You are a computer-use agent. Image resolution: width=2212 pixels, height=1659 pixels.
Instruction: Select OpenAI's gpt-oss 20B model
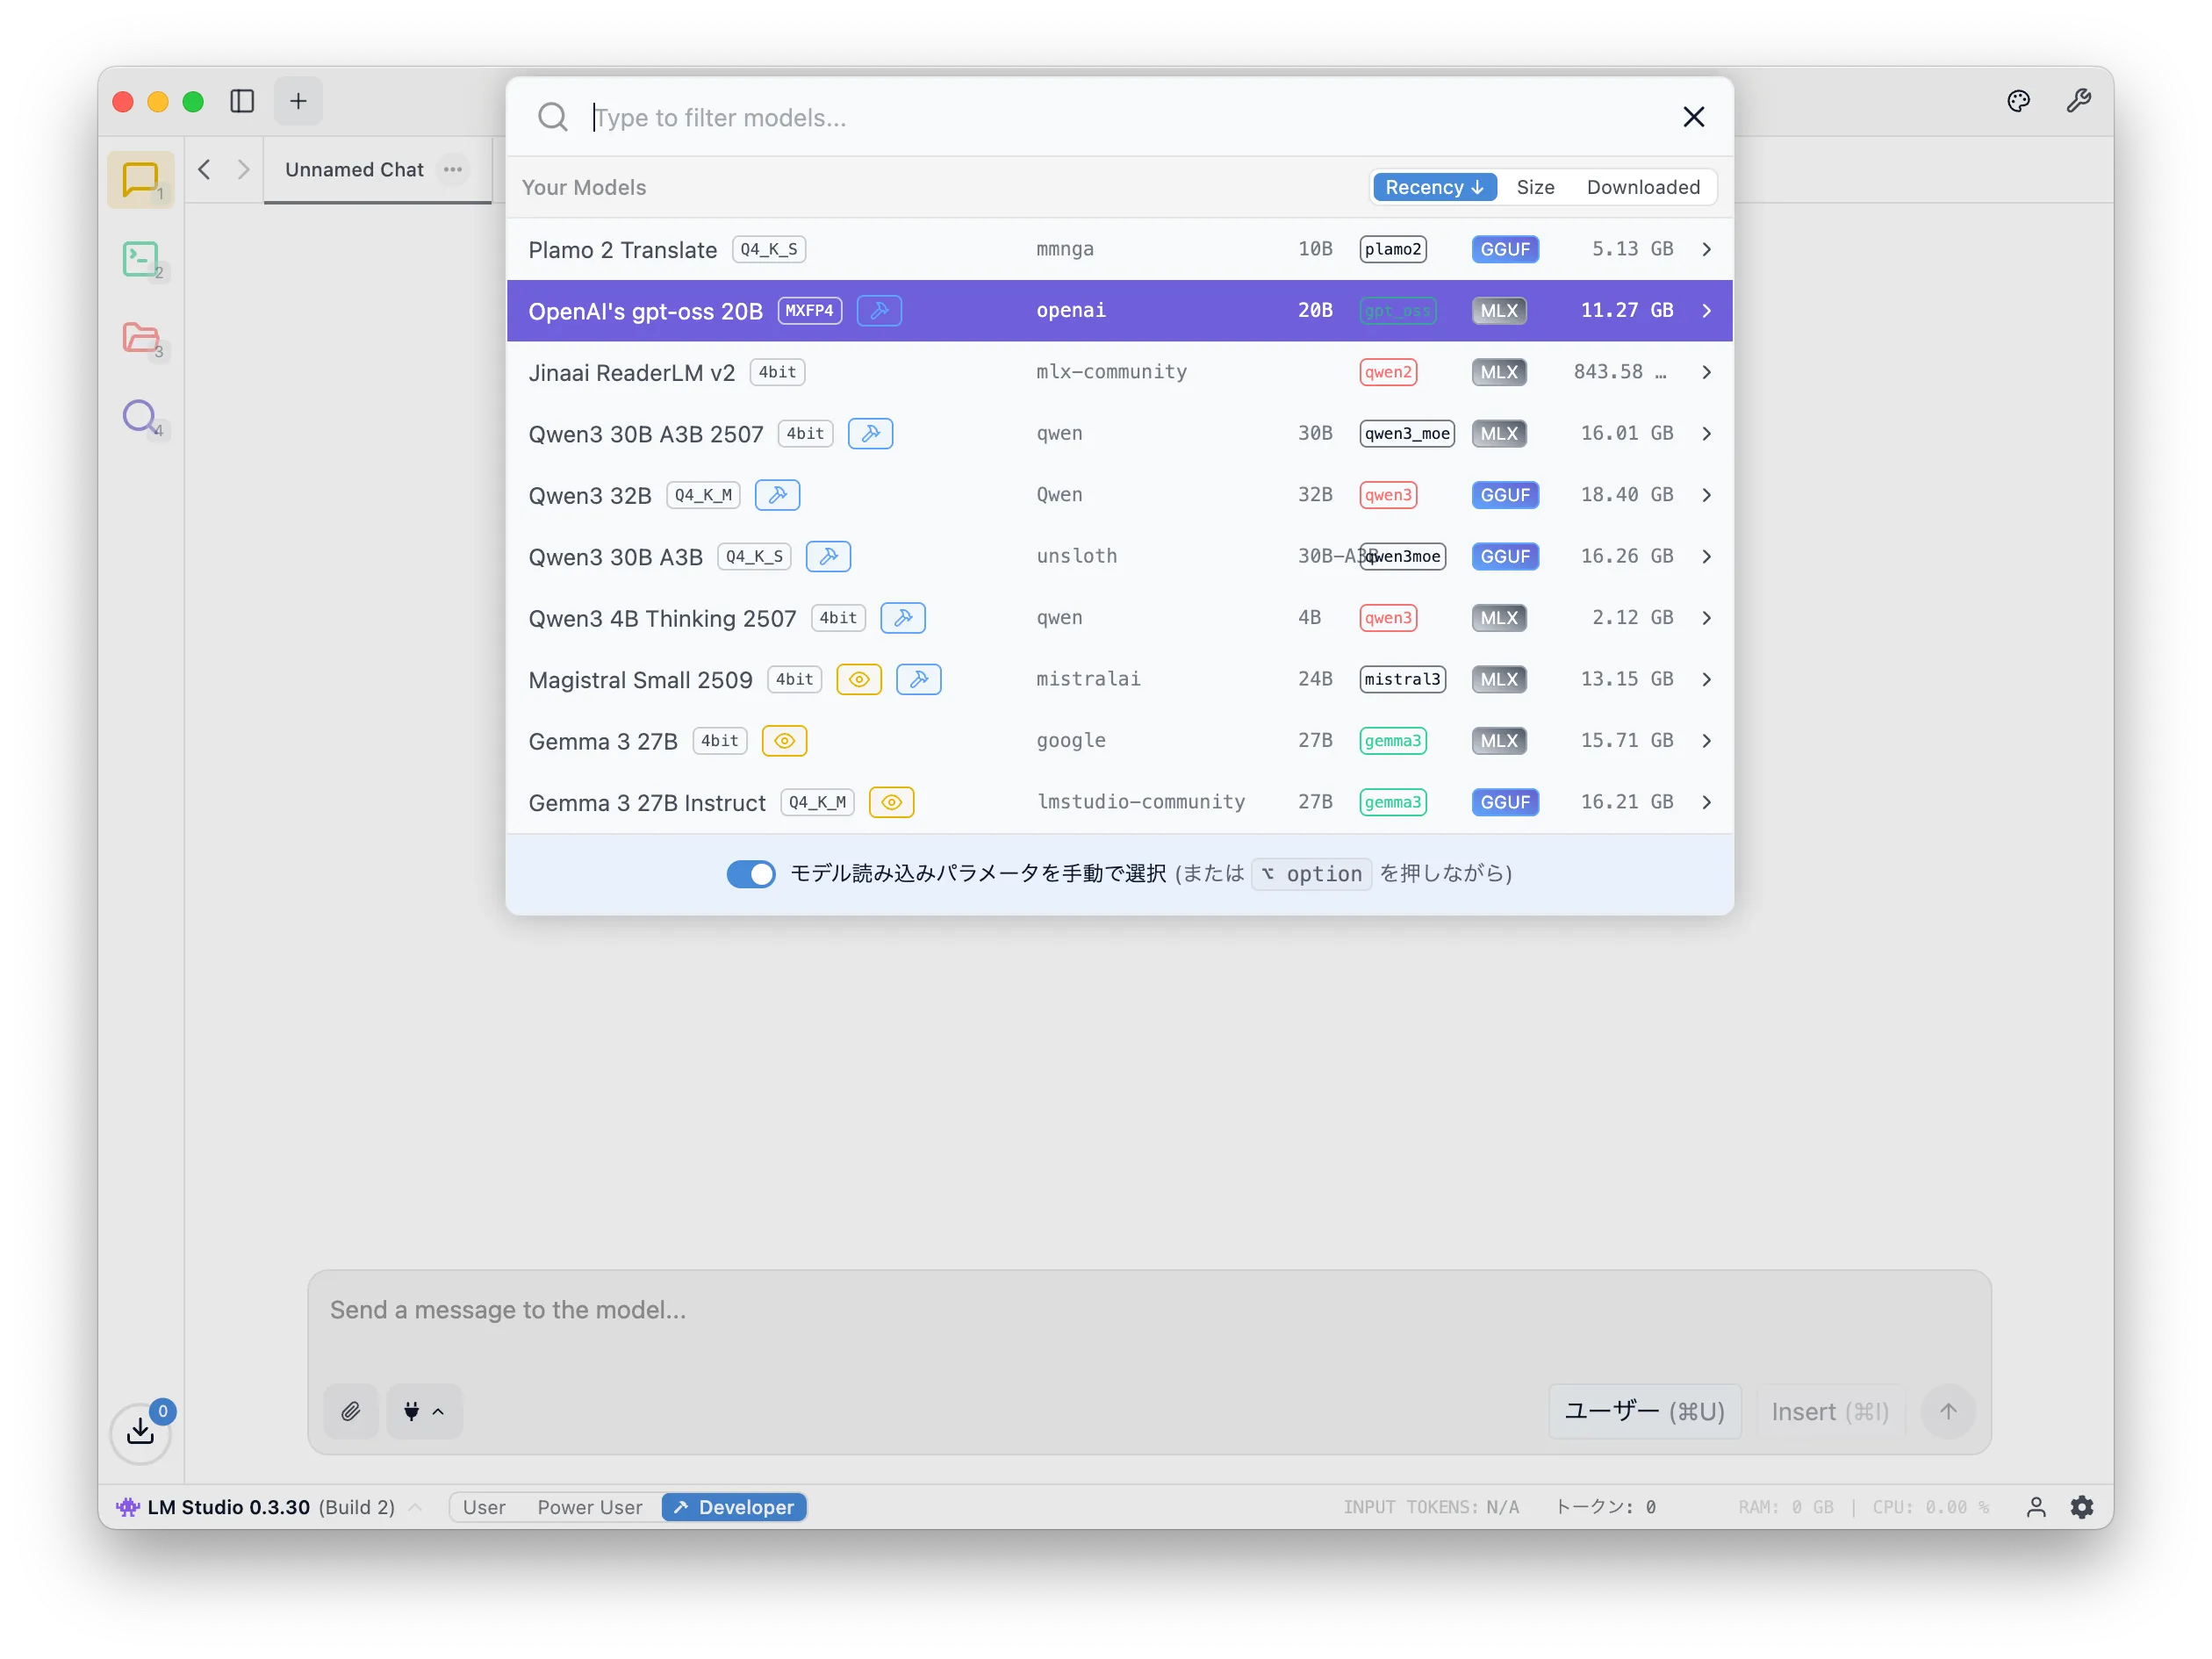646,311
